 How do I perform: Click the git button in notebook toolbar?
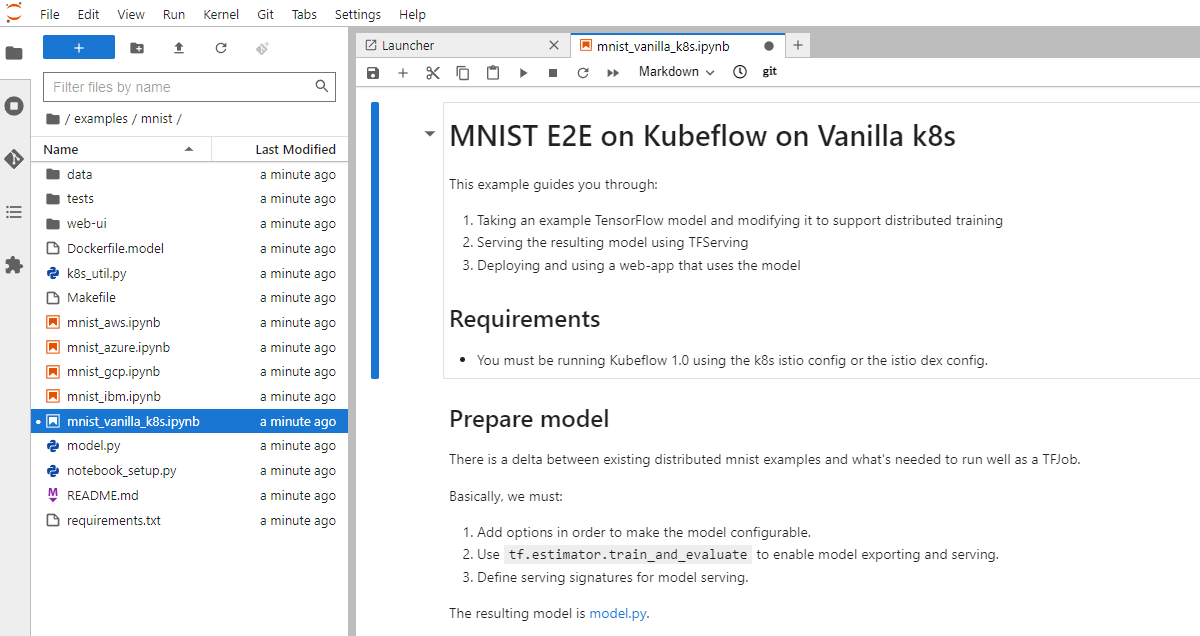tap(770, 72)
